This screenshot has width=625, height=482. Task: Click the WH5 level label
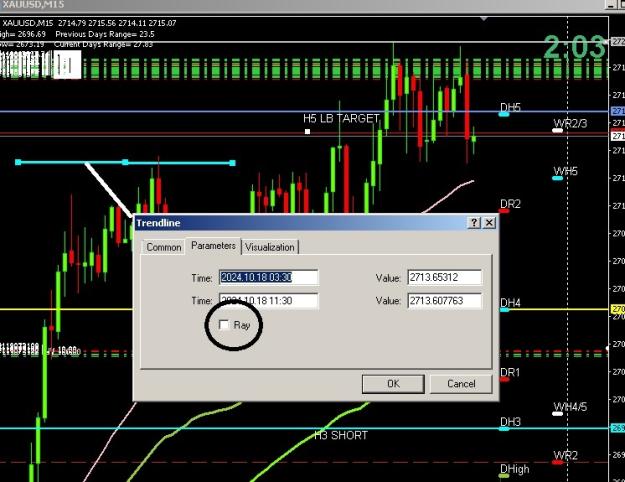(565, 171)
